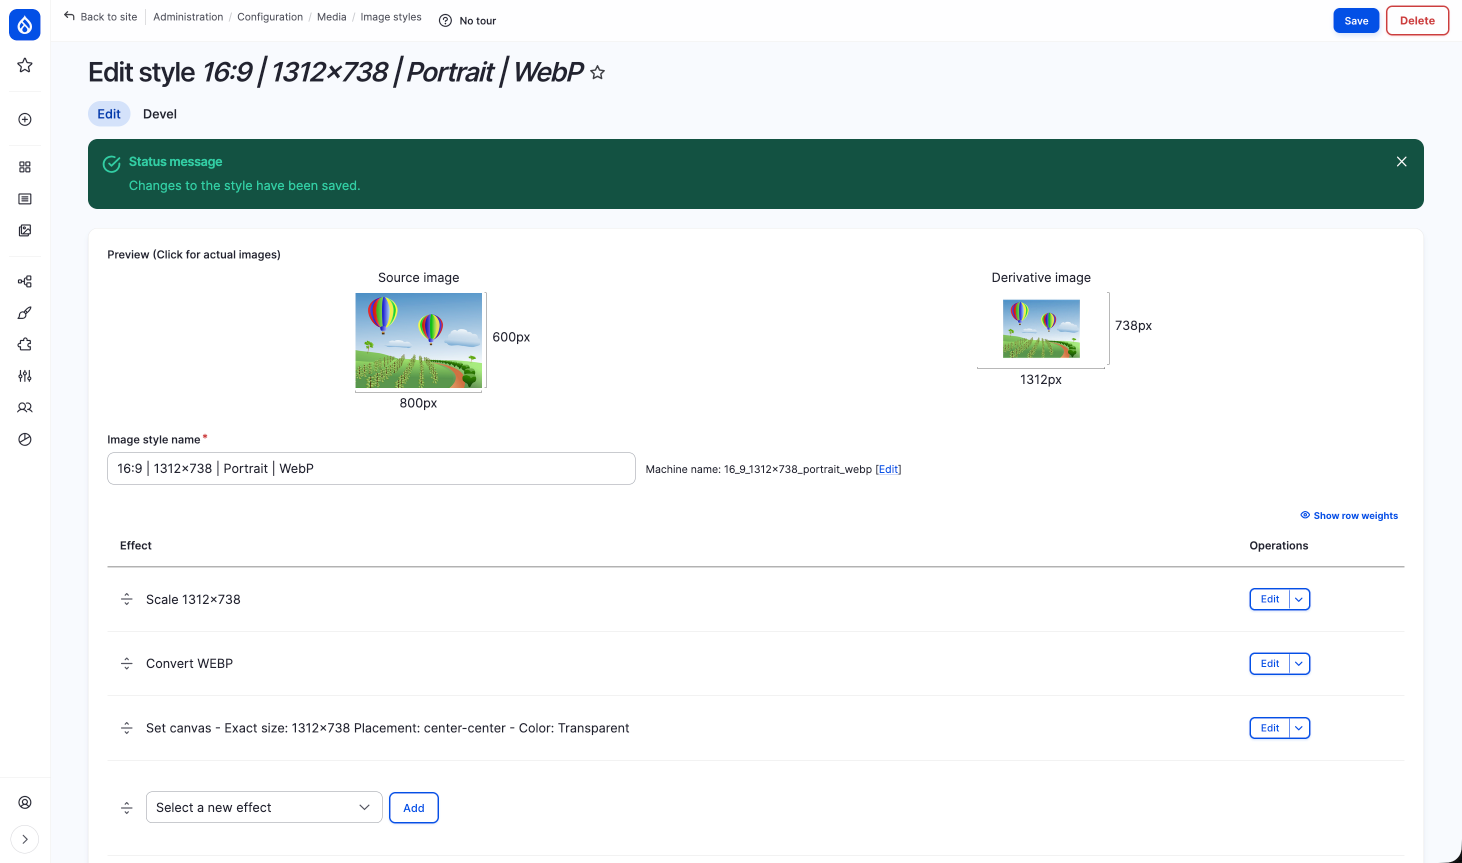Open Shortcuts star icon in sidebar
The height and width of the screenshot is (863, 1462).
(25, 66)
